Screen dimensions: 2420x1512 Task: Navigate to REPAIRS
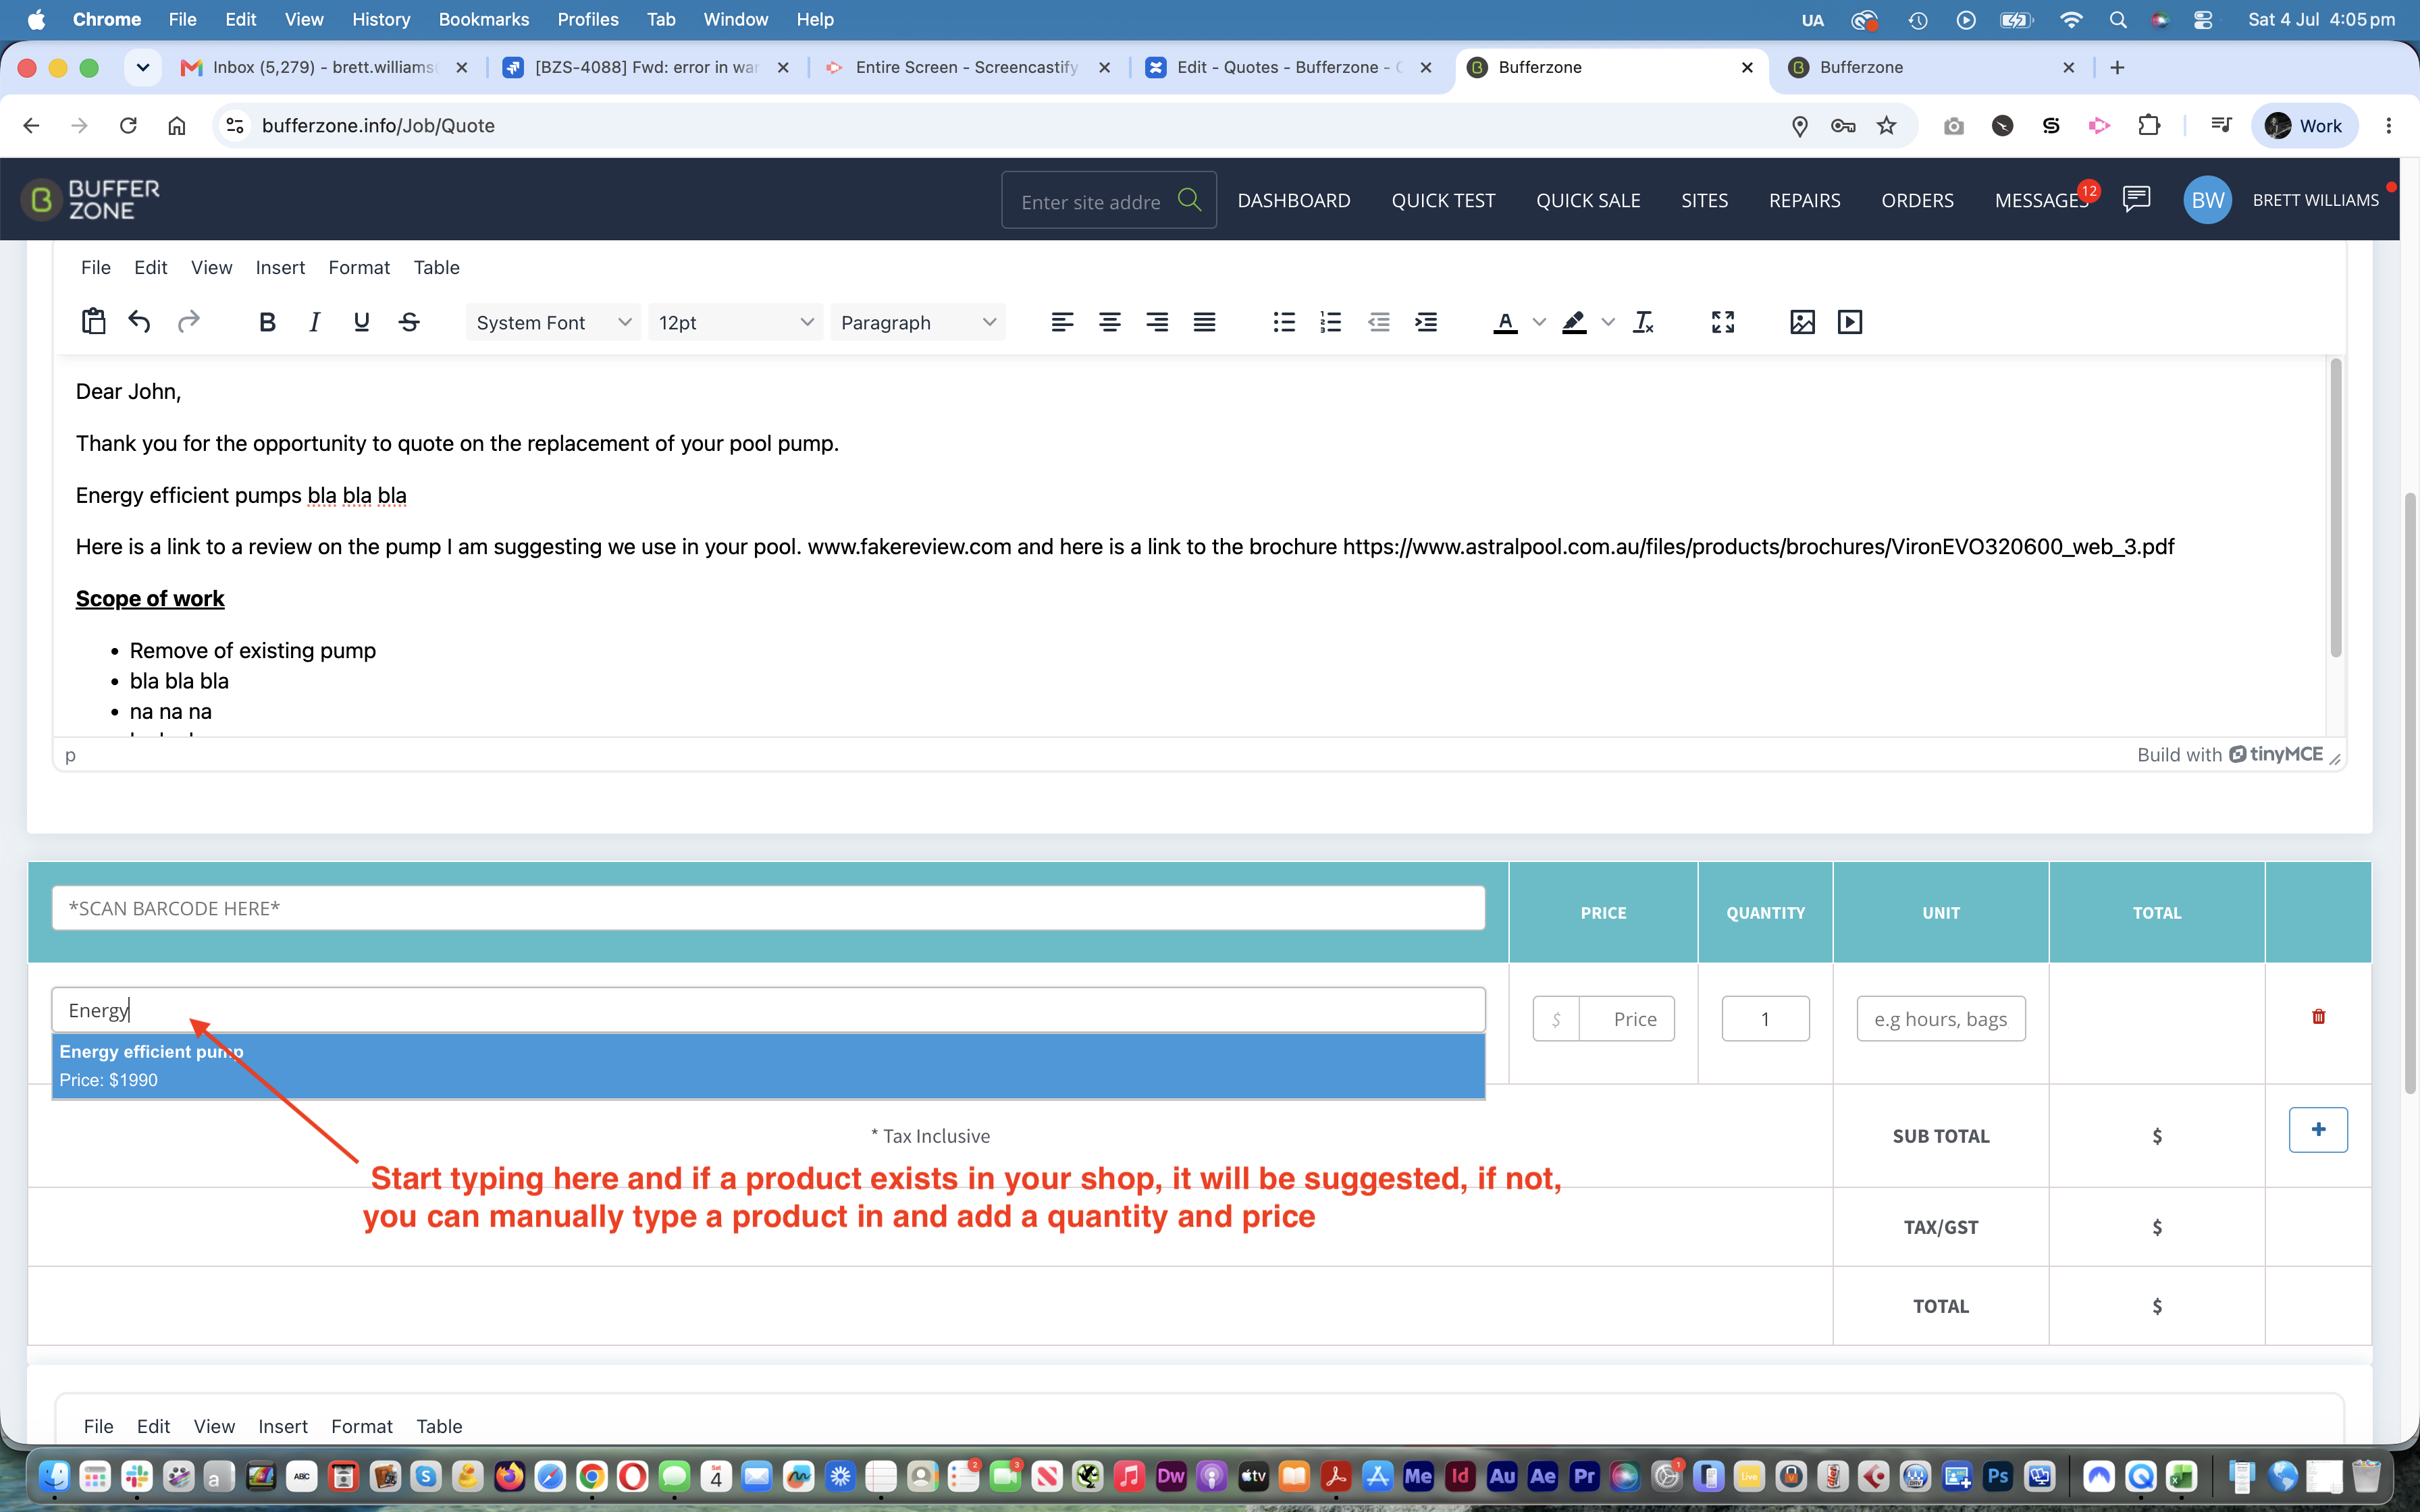click(1804, 200)
